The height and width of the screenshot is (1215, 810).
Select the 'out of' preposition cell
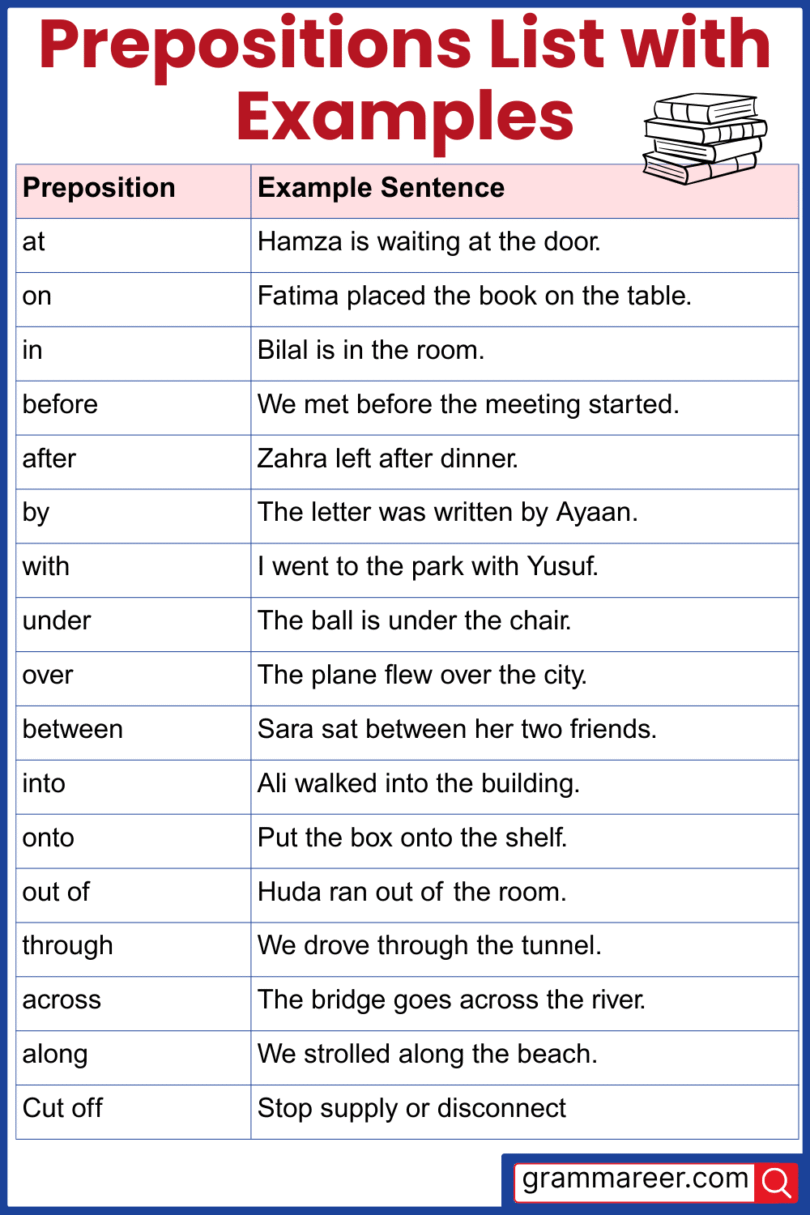pos(56,891)
